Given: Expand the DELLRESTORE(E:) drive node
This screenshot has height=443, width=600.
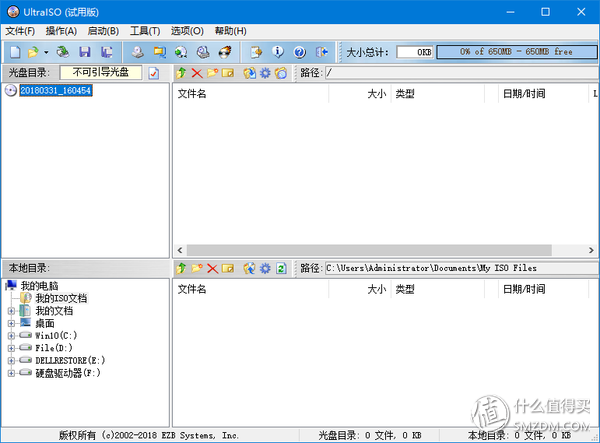Looking at the screenshot, I should click(x=11, y=360).
